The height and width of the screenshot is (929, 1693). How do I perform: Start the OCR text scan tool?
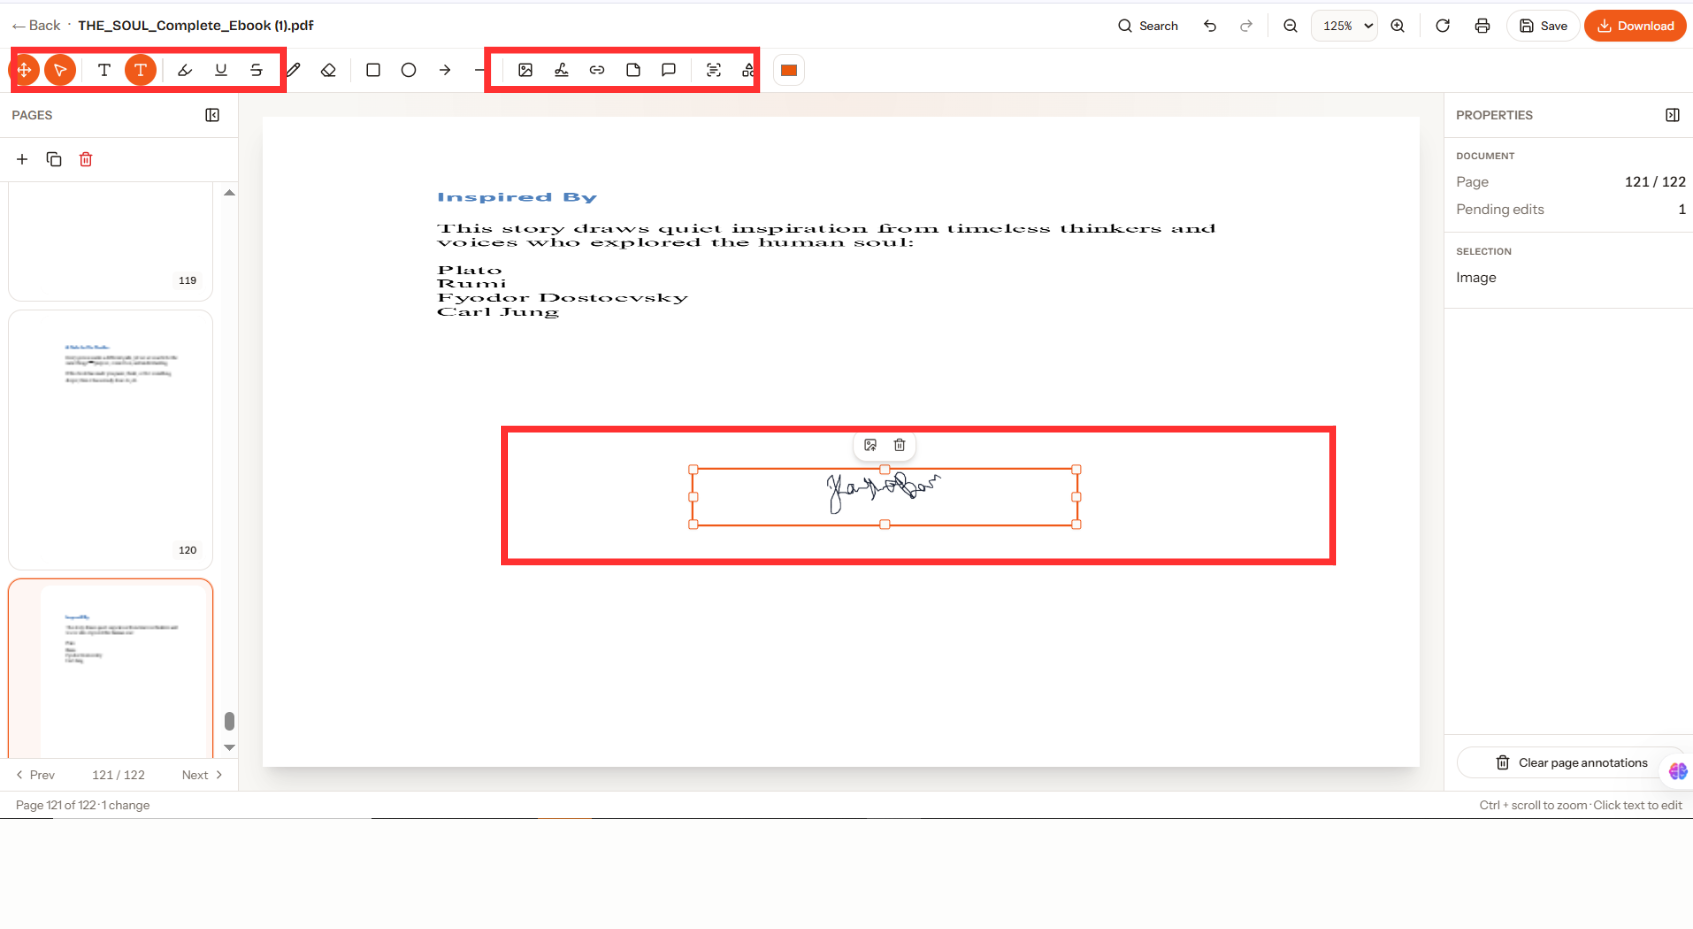713,70
